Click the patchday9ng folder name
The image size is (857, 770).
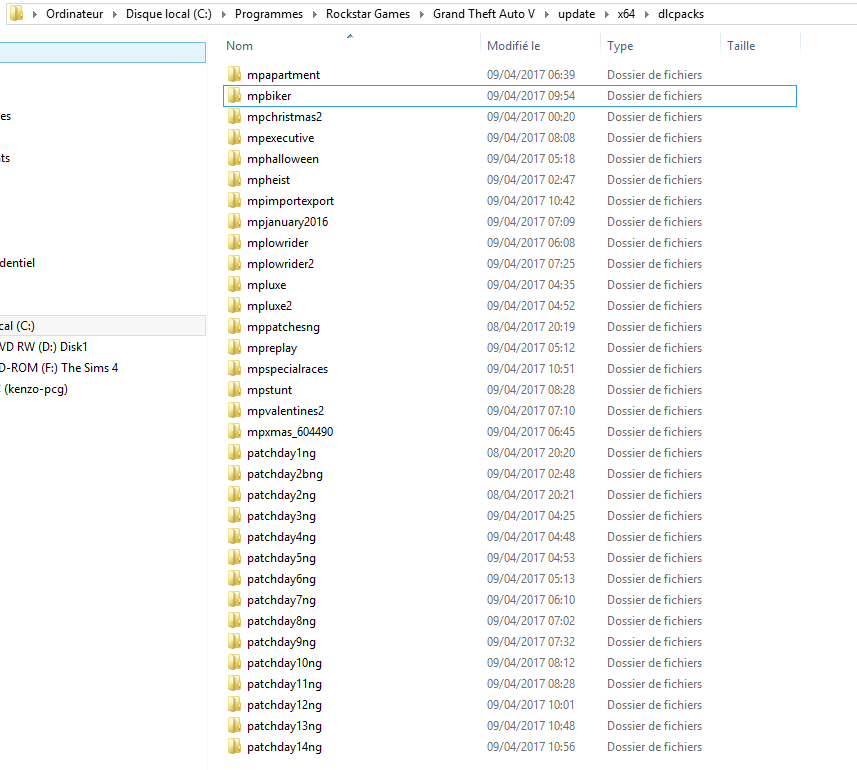281,642
